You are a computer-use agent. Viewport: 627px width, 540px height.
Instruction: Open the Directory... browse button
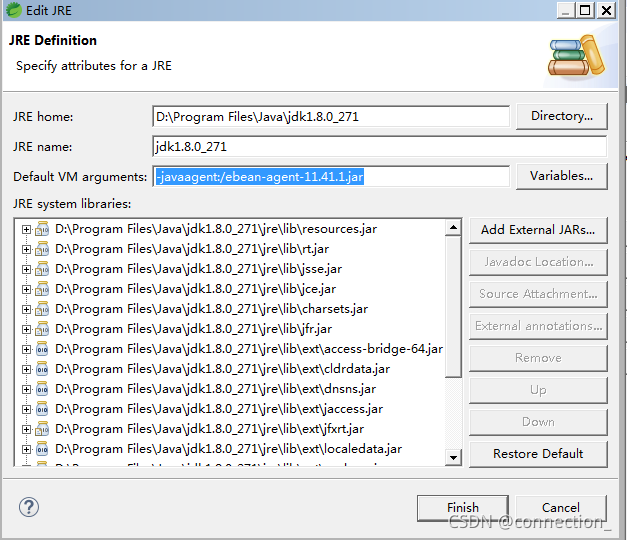click(x=562, y=116)
